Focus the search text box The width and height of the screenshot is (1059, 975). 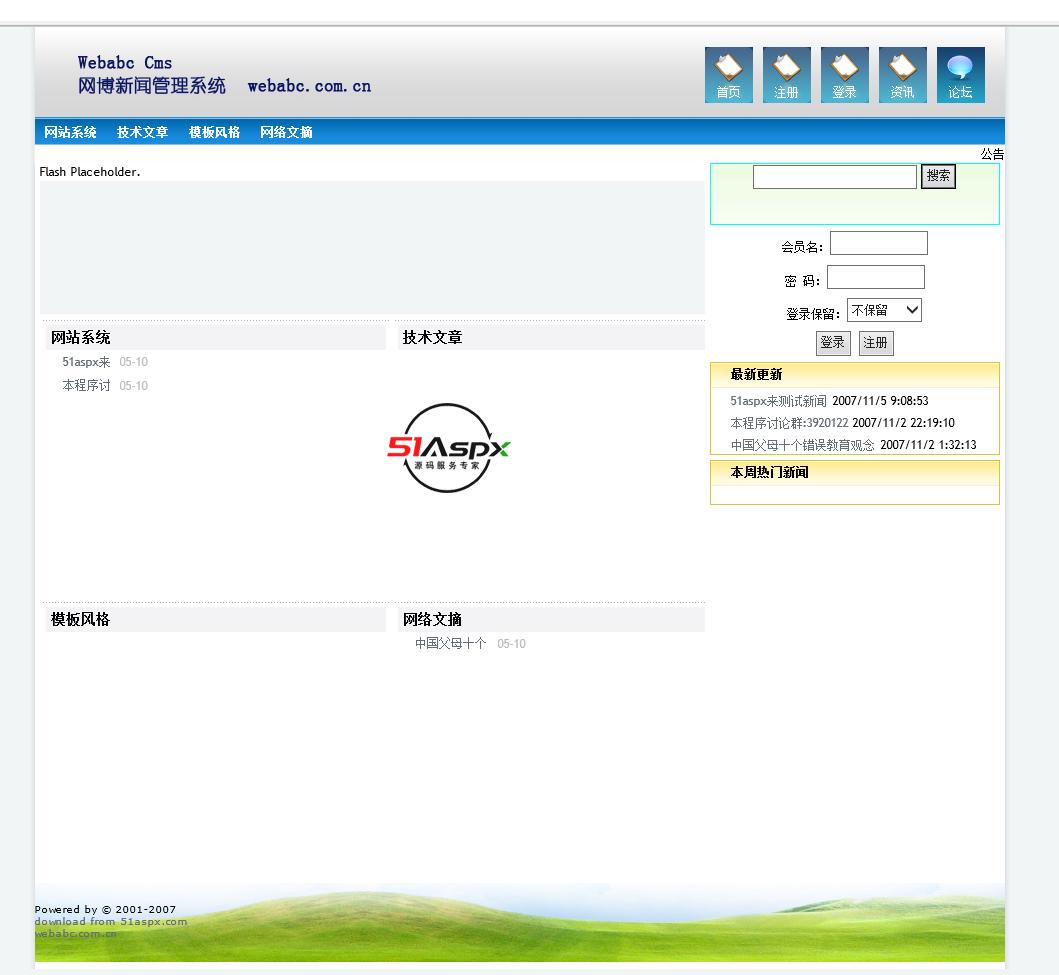[835, 177]
